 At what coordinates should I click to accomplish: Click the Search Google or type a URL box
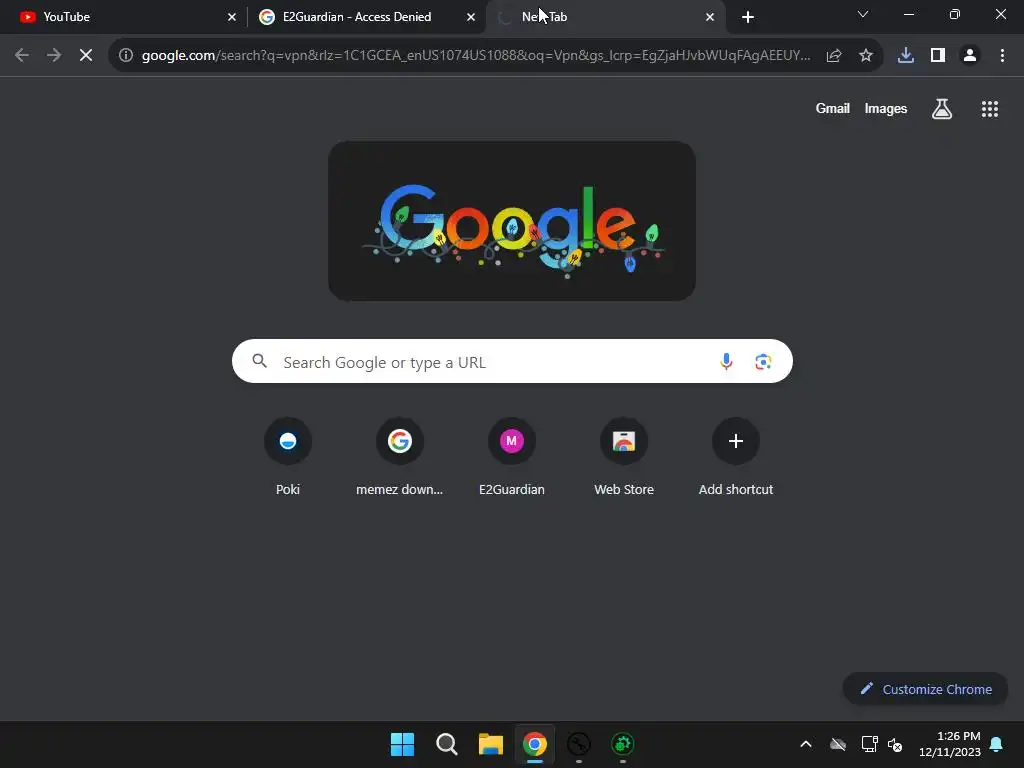512,361
